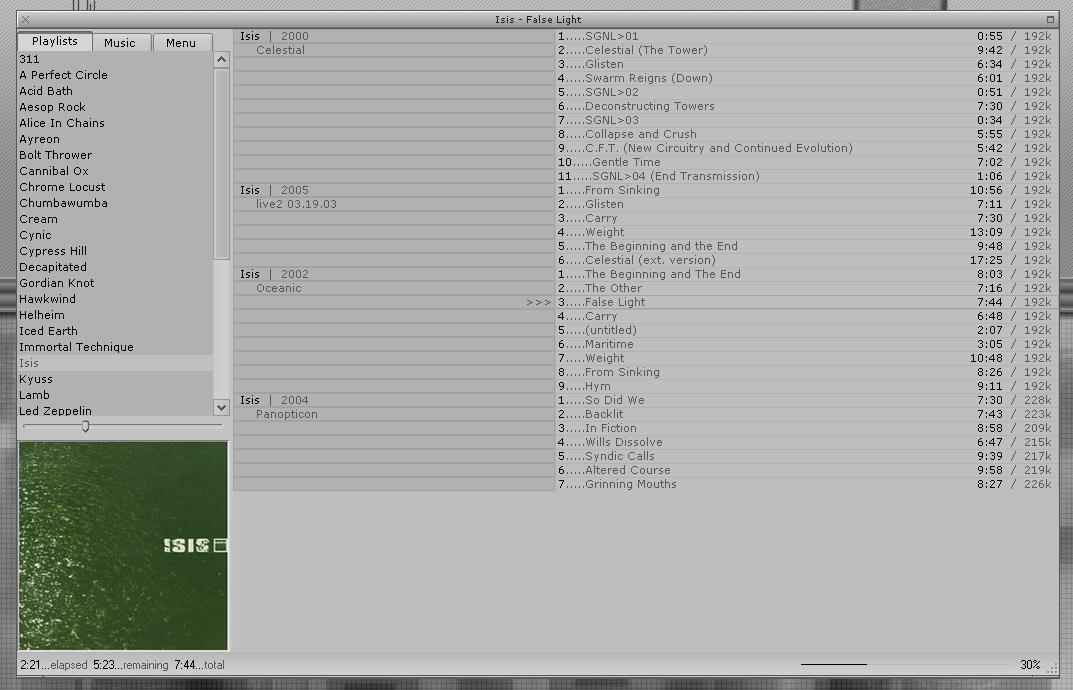Play Altered Course track
Screen dimensions: 1073x690
(805, 470)
